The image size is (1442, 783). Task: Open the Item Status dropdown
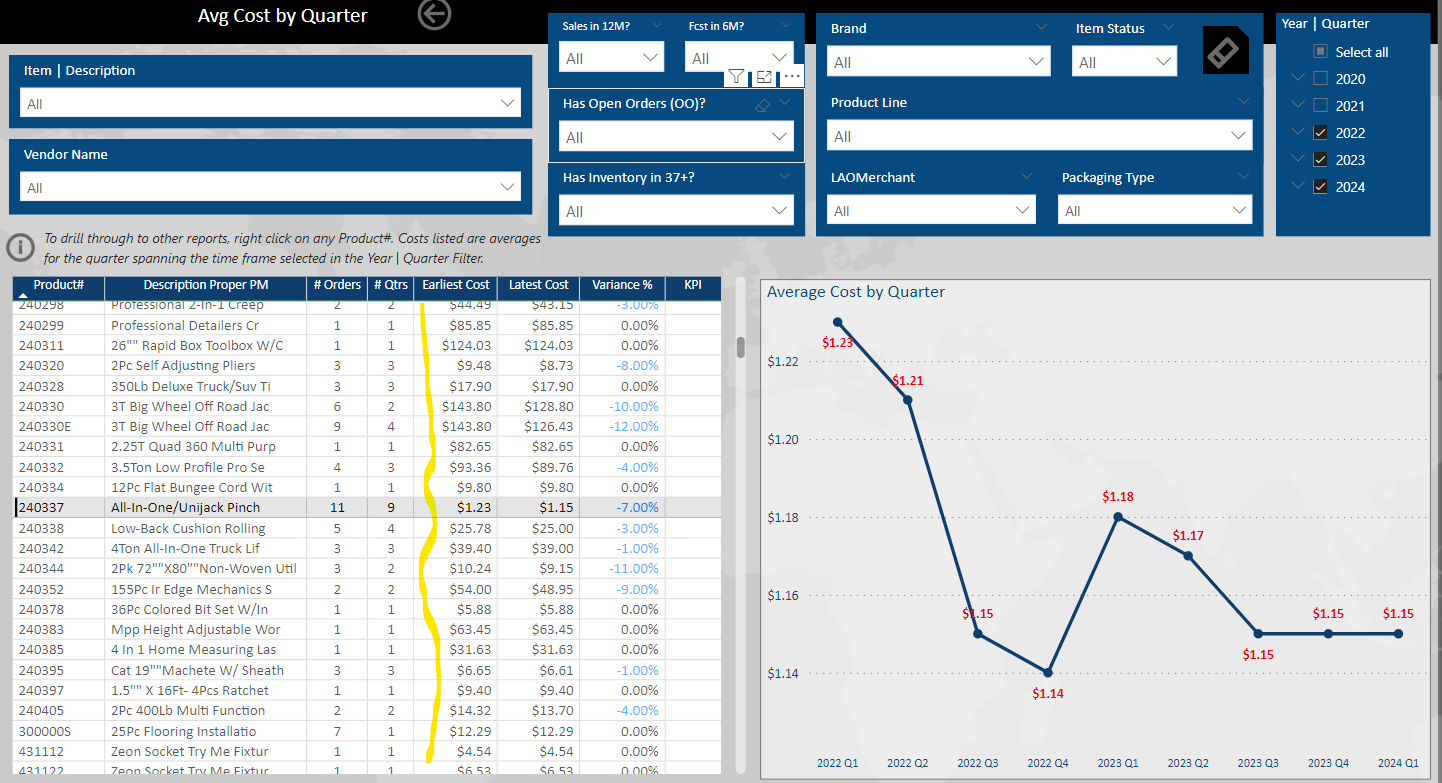[1124, 61]
